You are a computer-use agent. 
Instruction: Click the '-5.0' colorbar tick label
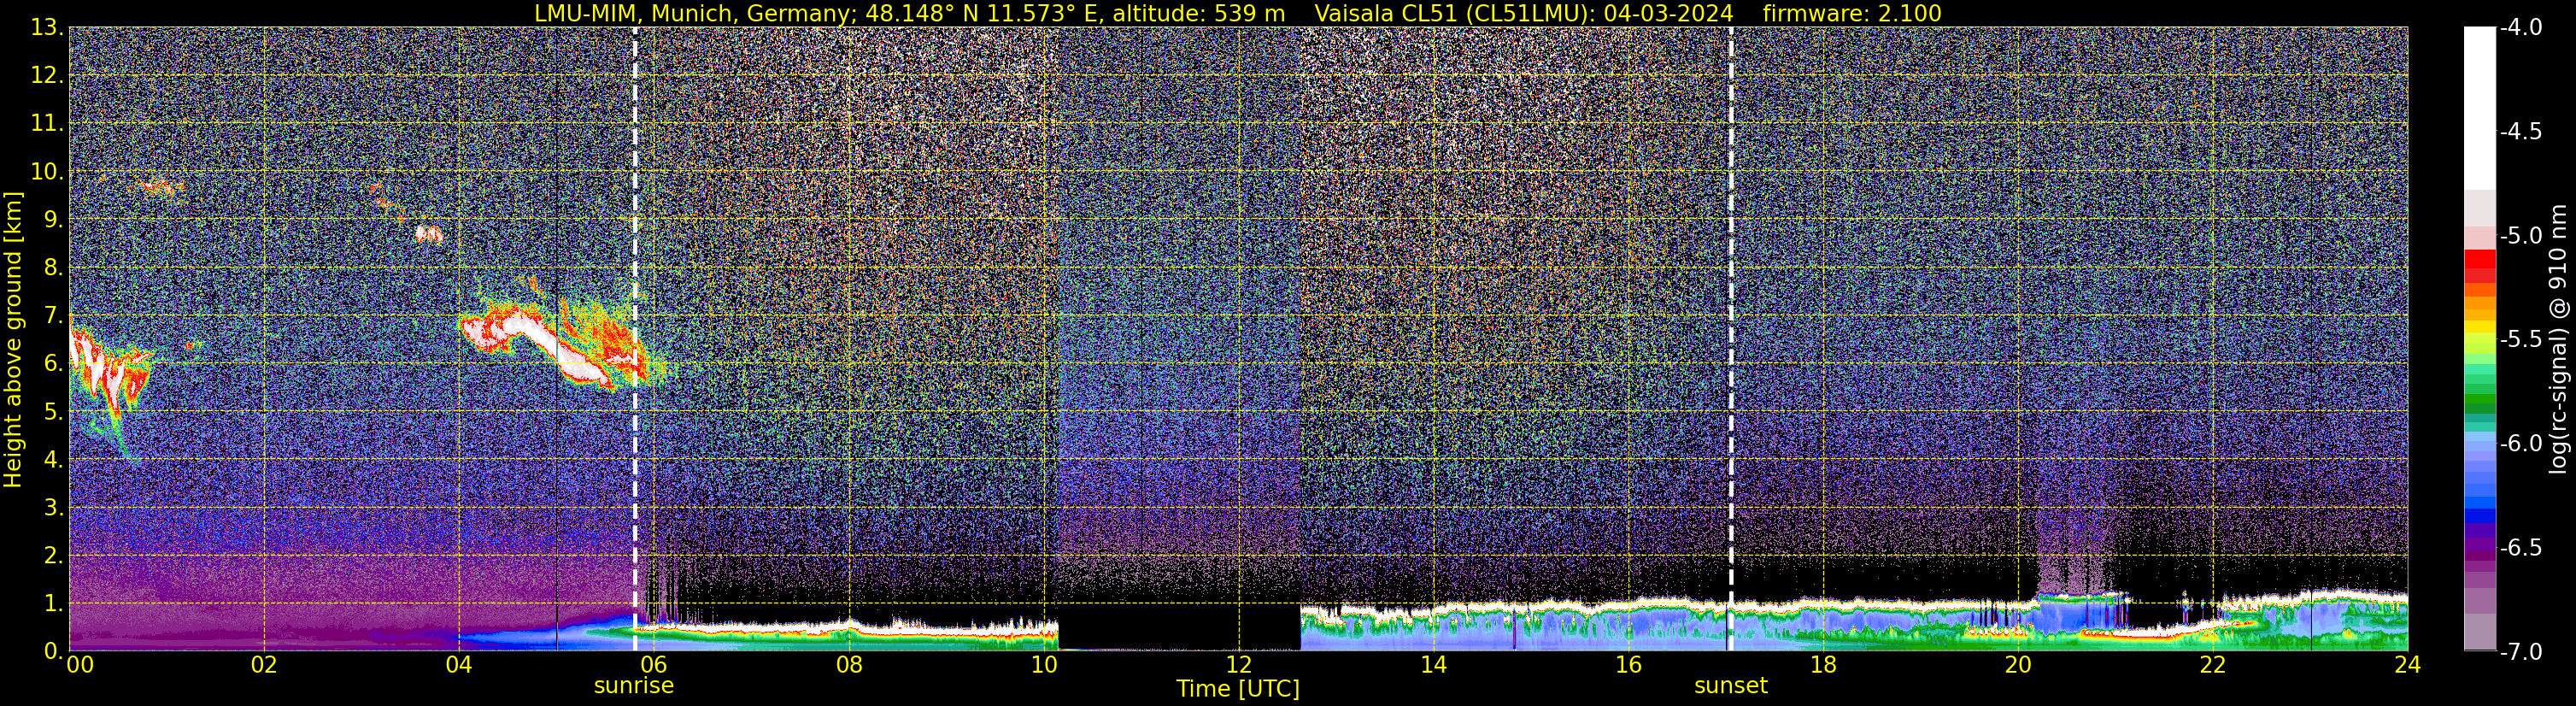pyautogui.click(x=2520, y=236)
